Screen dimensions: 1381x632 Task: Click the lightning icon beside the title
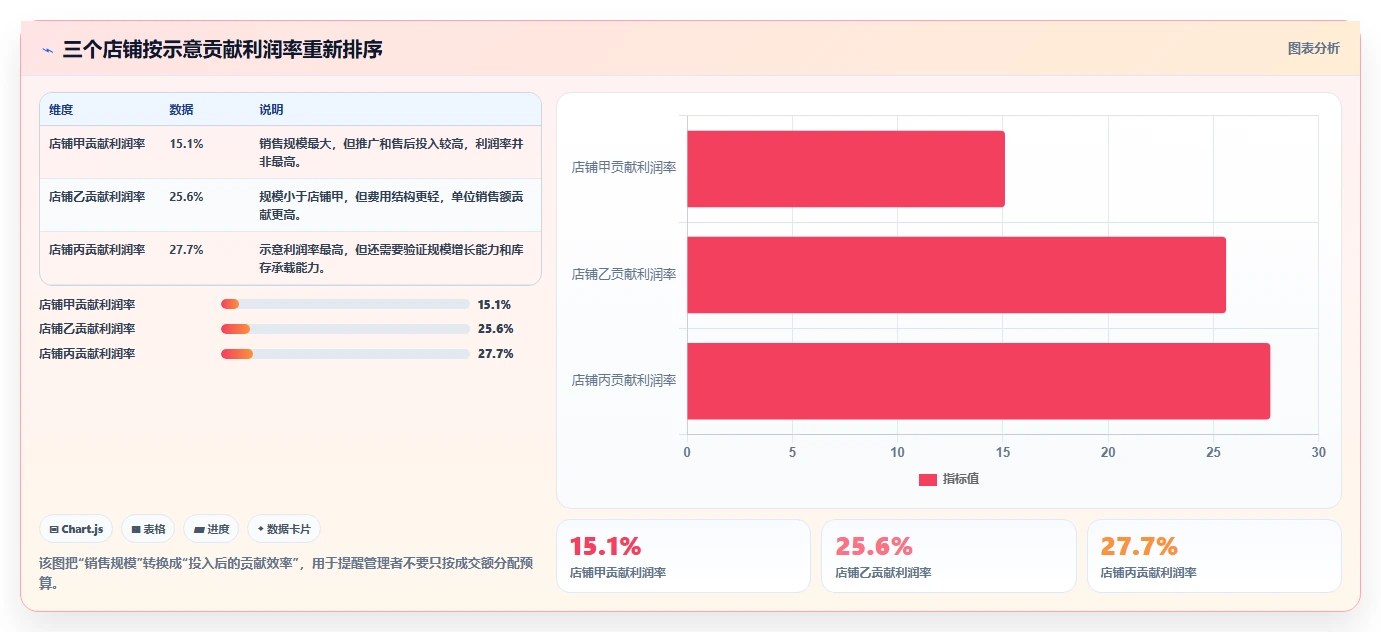tap(47, 50)
